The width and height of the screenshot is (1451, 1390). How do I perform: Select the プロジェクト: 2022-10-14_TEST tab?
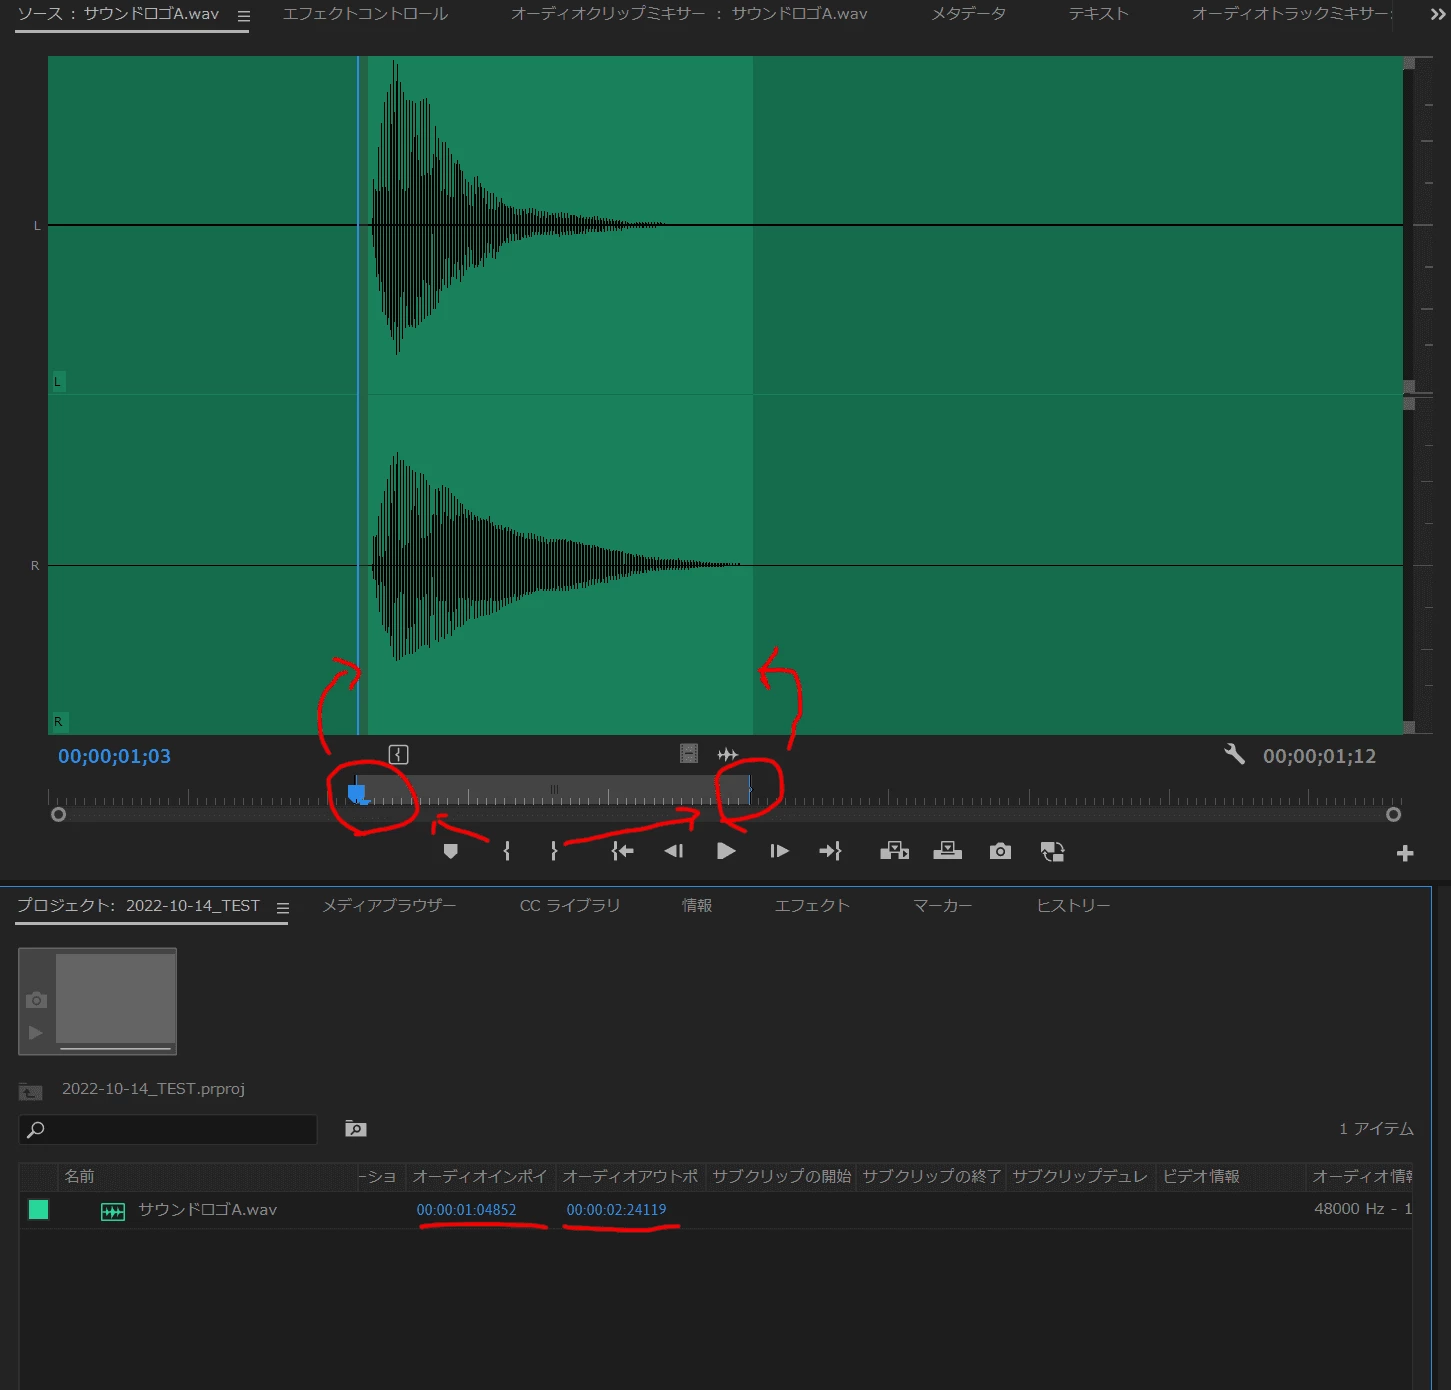pos(138,905)
